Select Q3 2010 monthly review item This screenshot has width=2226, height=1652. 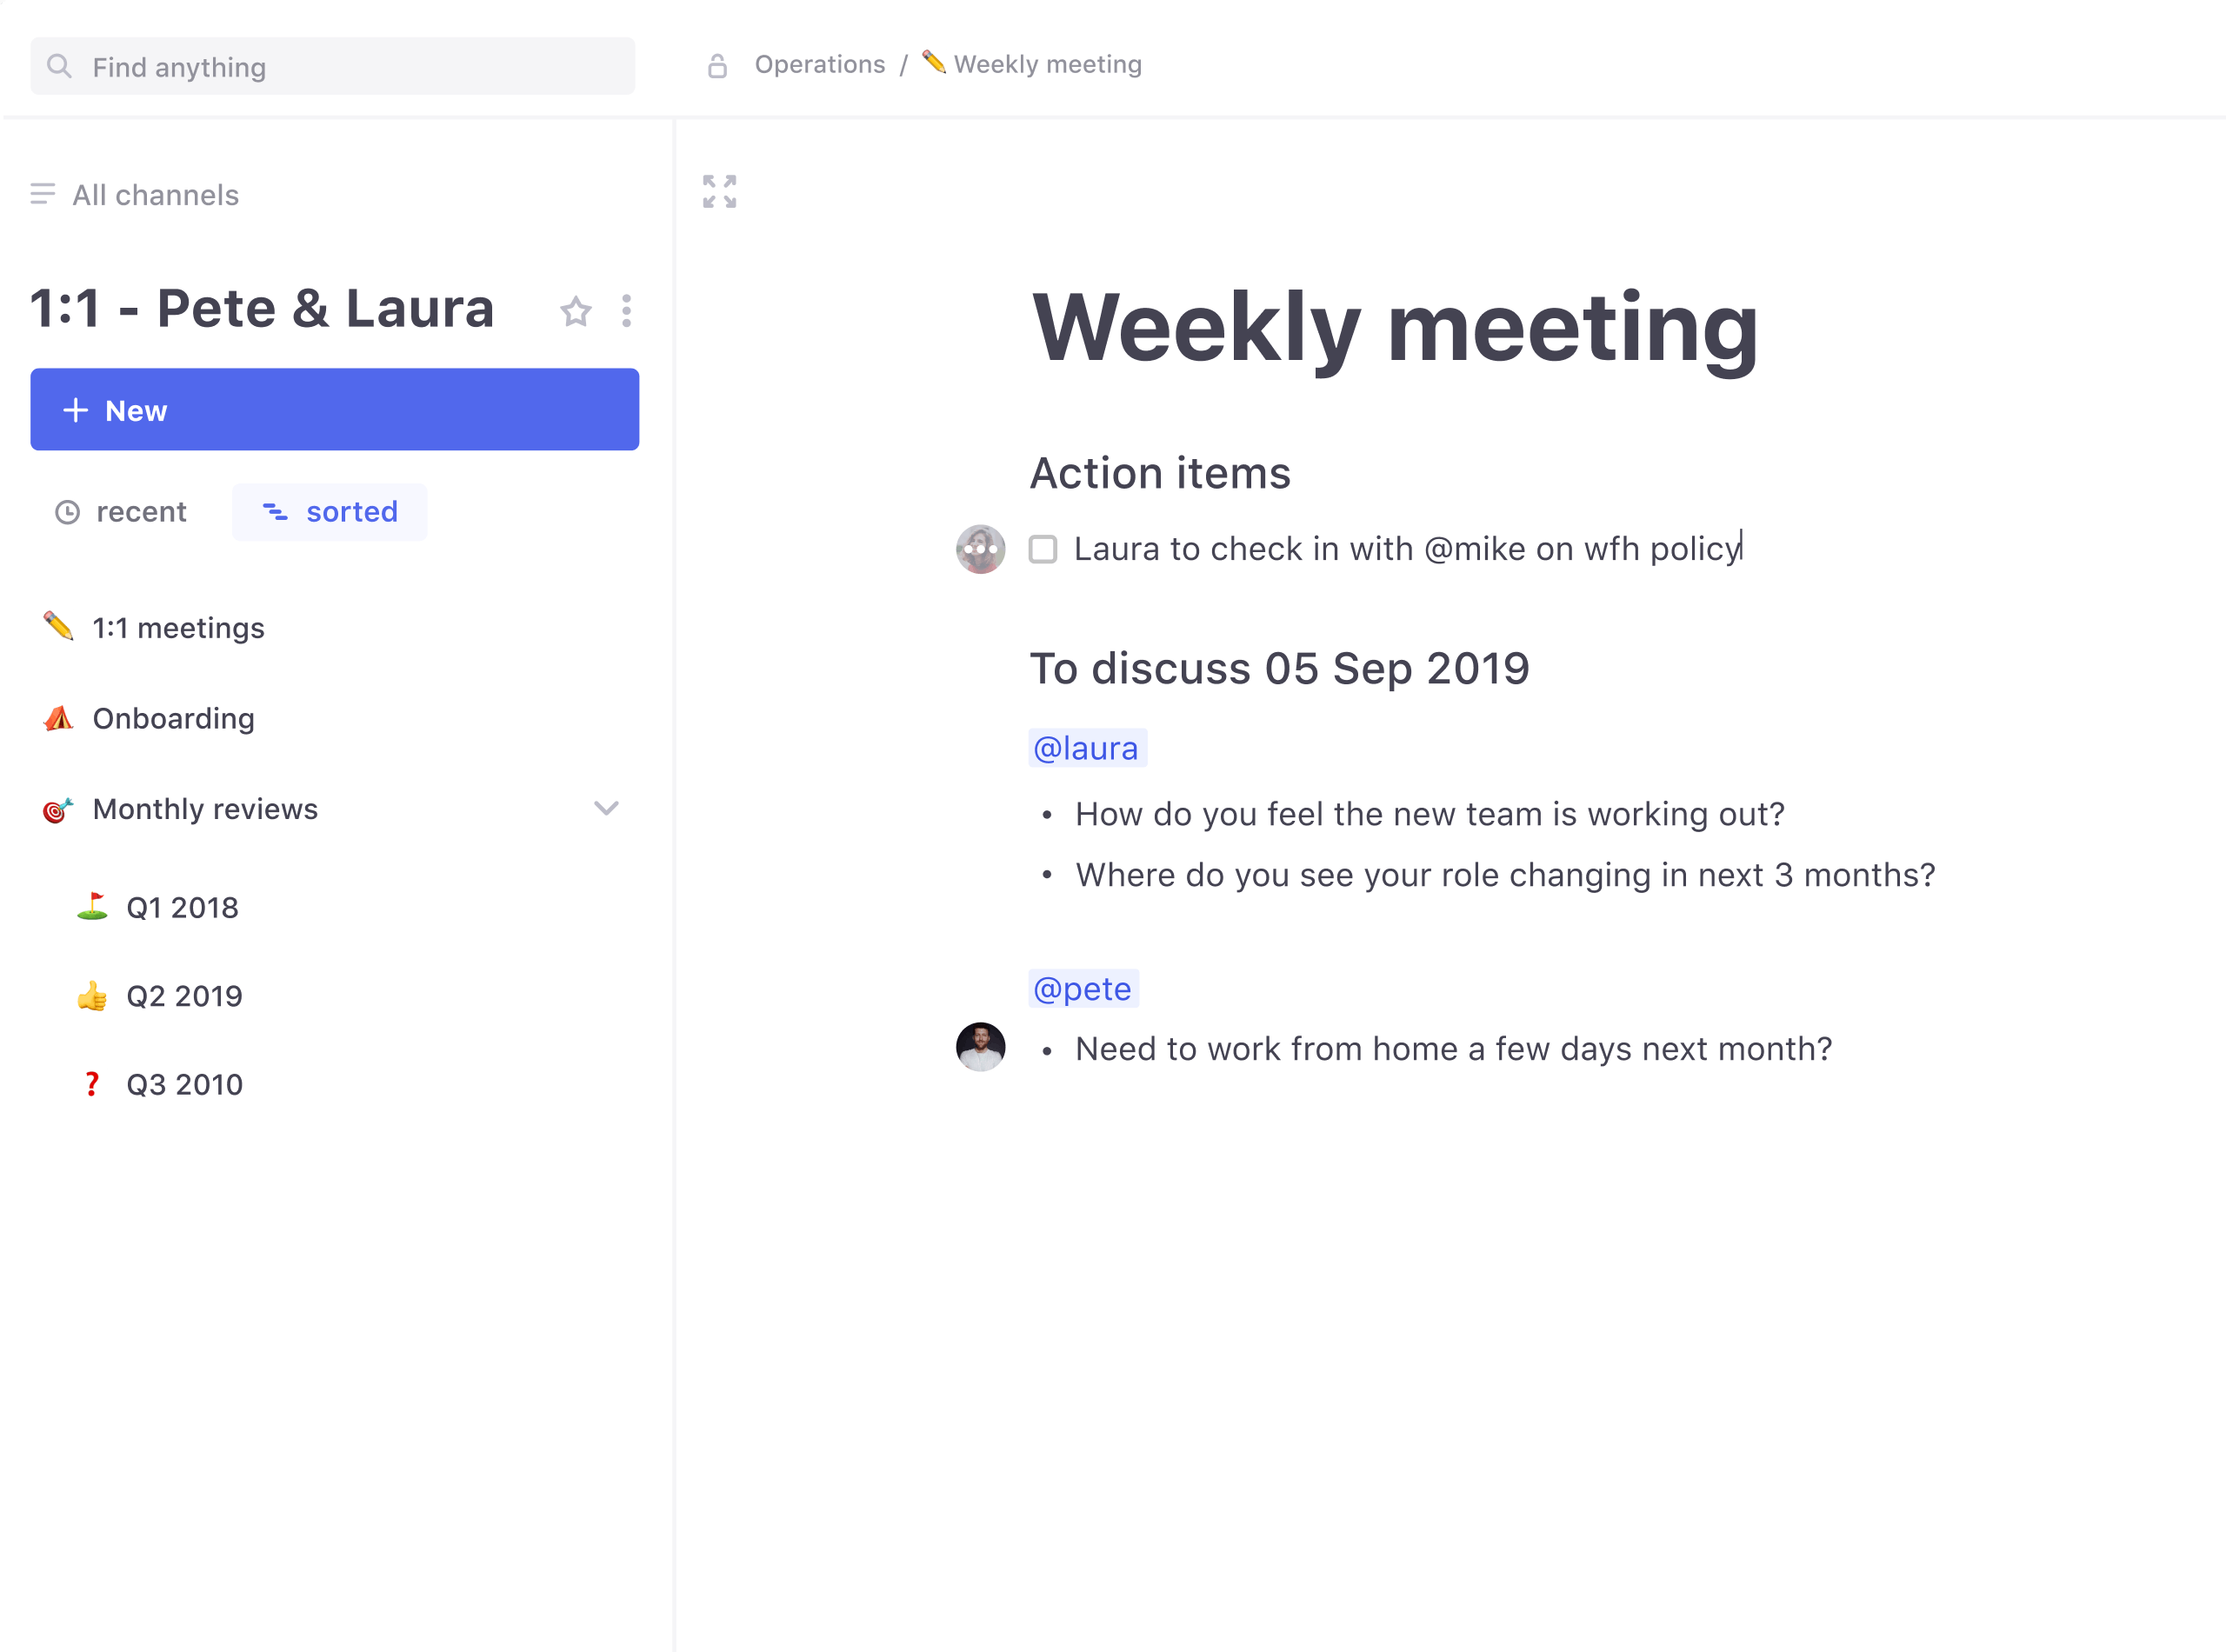(183, 1084)
